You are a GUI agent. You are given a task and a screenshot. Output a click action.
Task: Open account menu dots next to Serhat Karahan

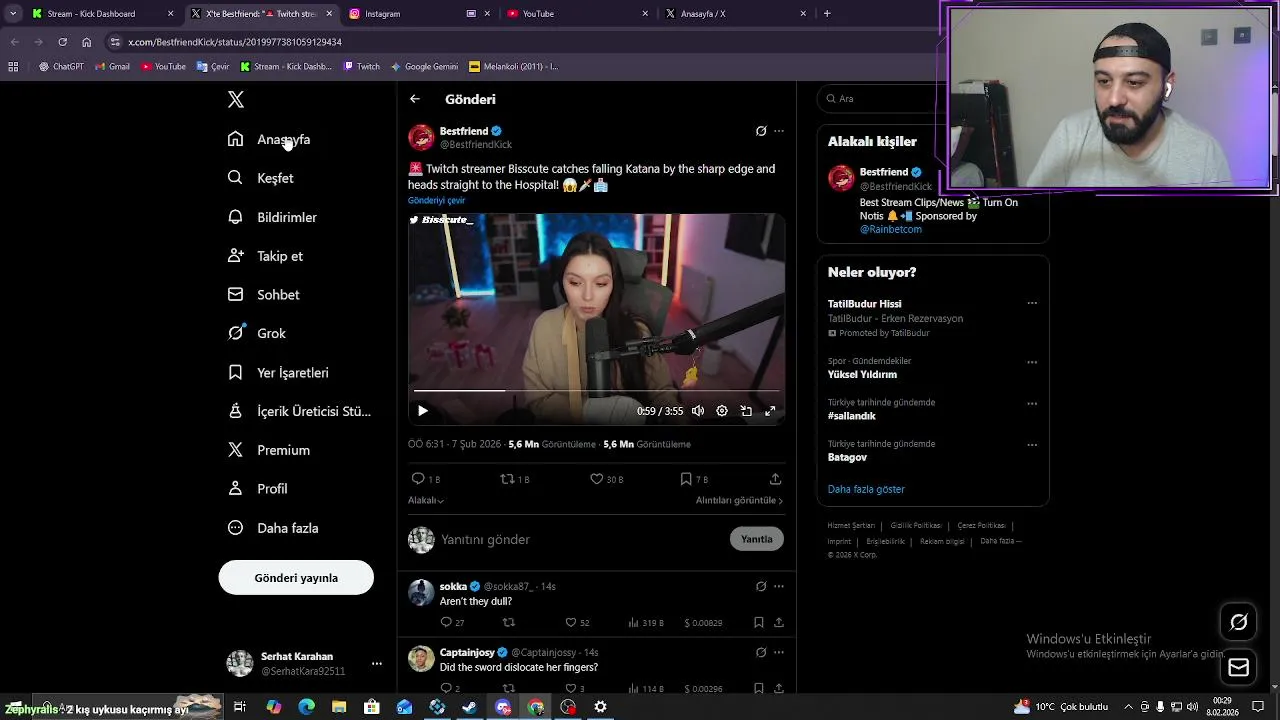click(x=377, y=664)
